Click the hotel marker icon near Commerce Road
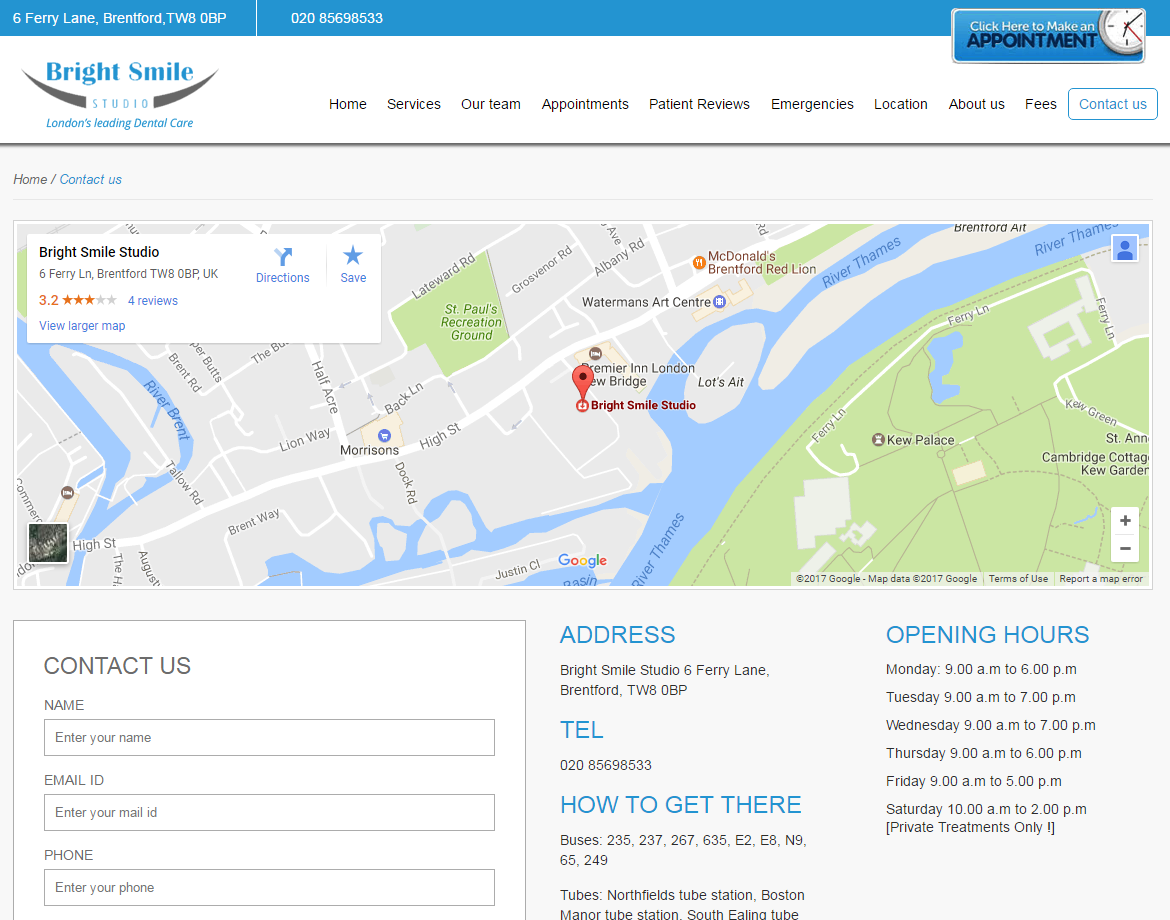 click(67, 492)
